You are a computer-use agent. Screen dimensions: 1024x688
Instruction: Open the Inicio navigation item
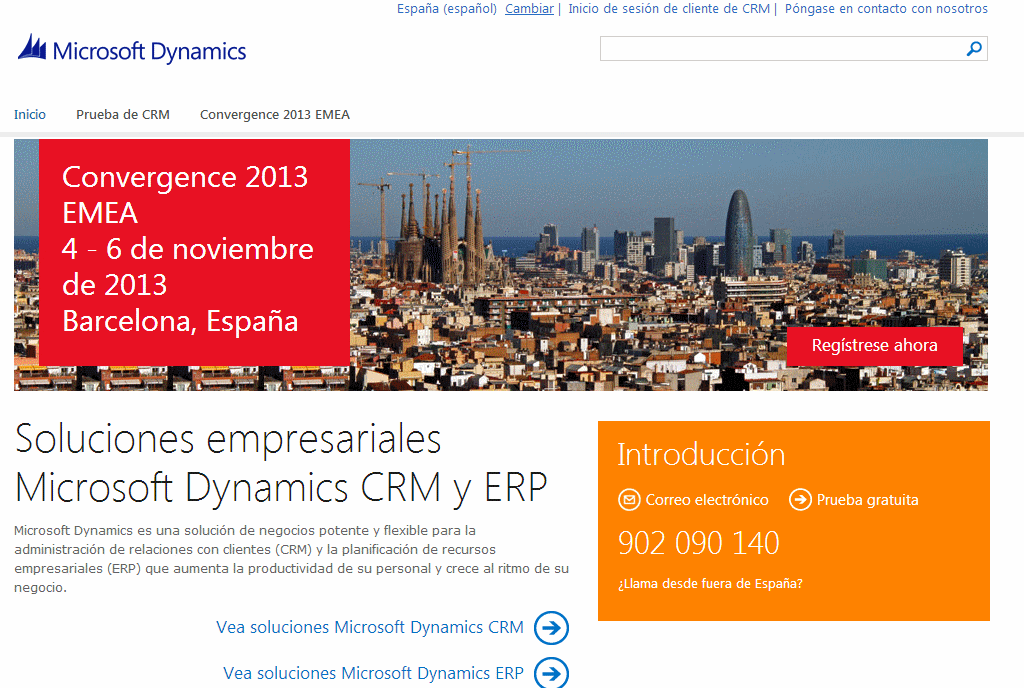tap(30, 114)
